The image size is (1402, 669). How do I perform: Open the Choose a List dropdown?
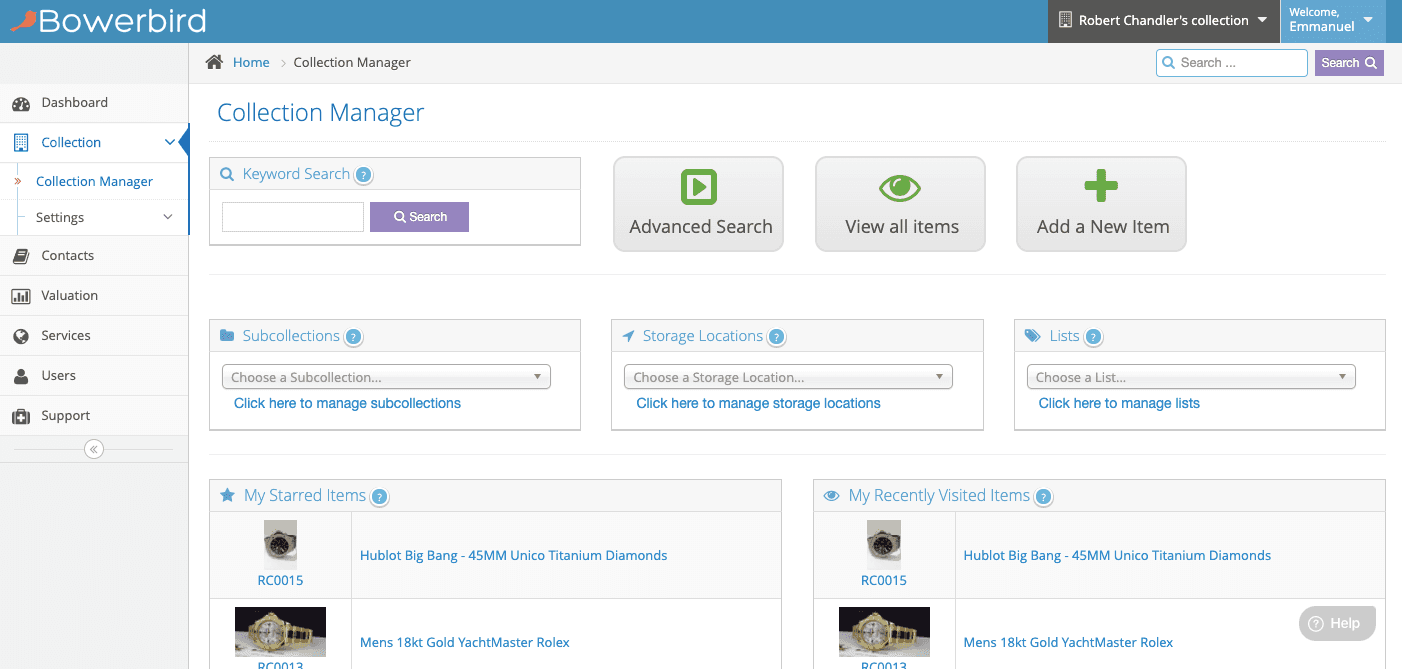pyautogui.click(x=1190, y=377)
